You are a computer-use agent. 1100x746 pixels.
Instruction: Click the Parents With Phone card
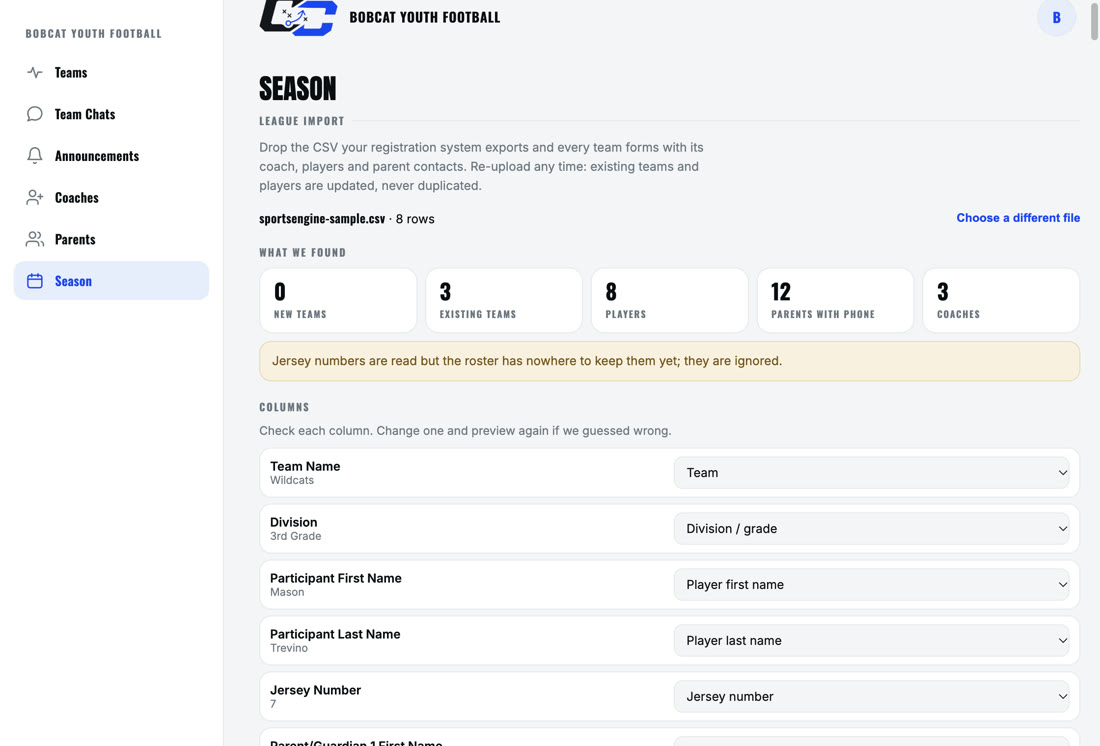click(x=835, y=300)
